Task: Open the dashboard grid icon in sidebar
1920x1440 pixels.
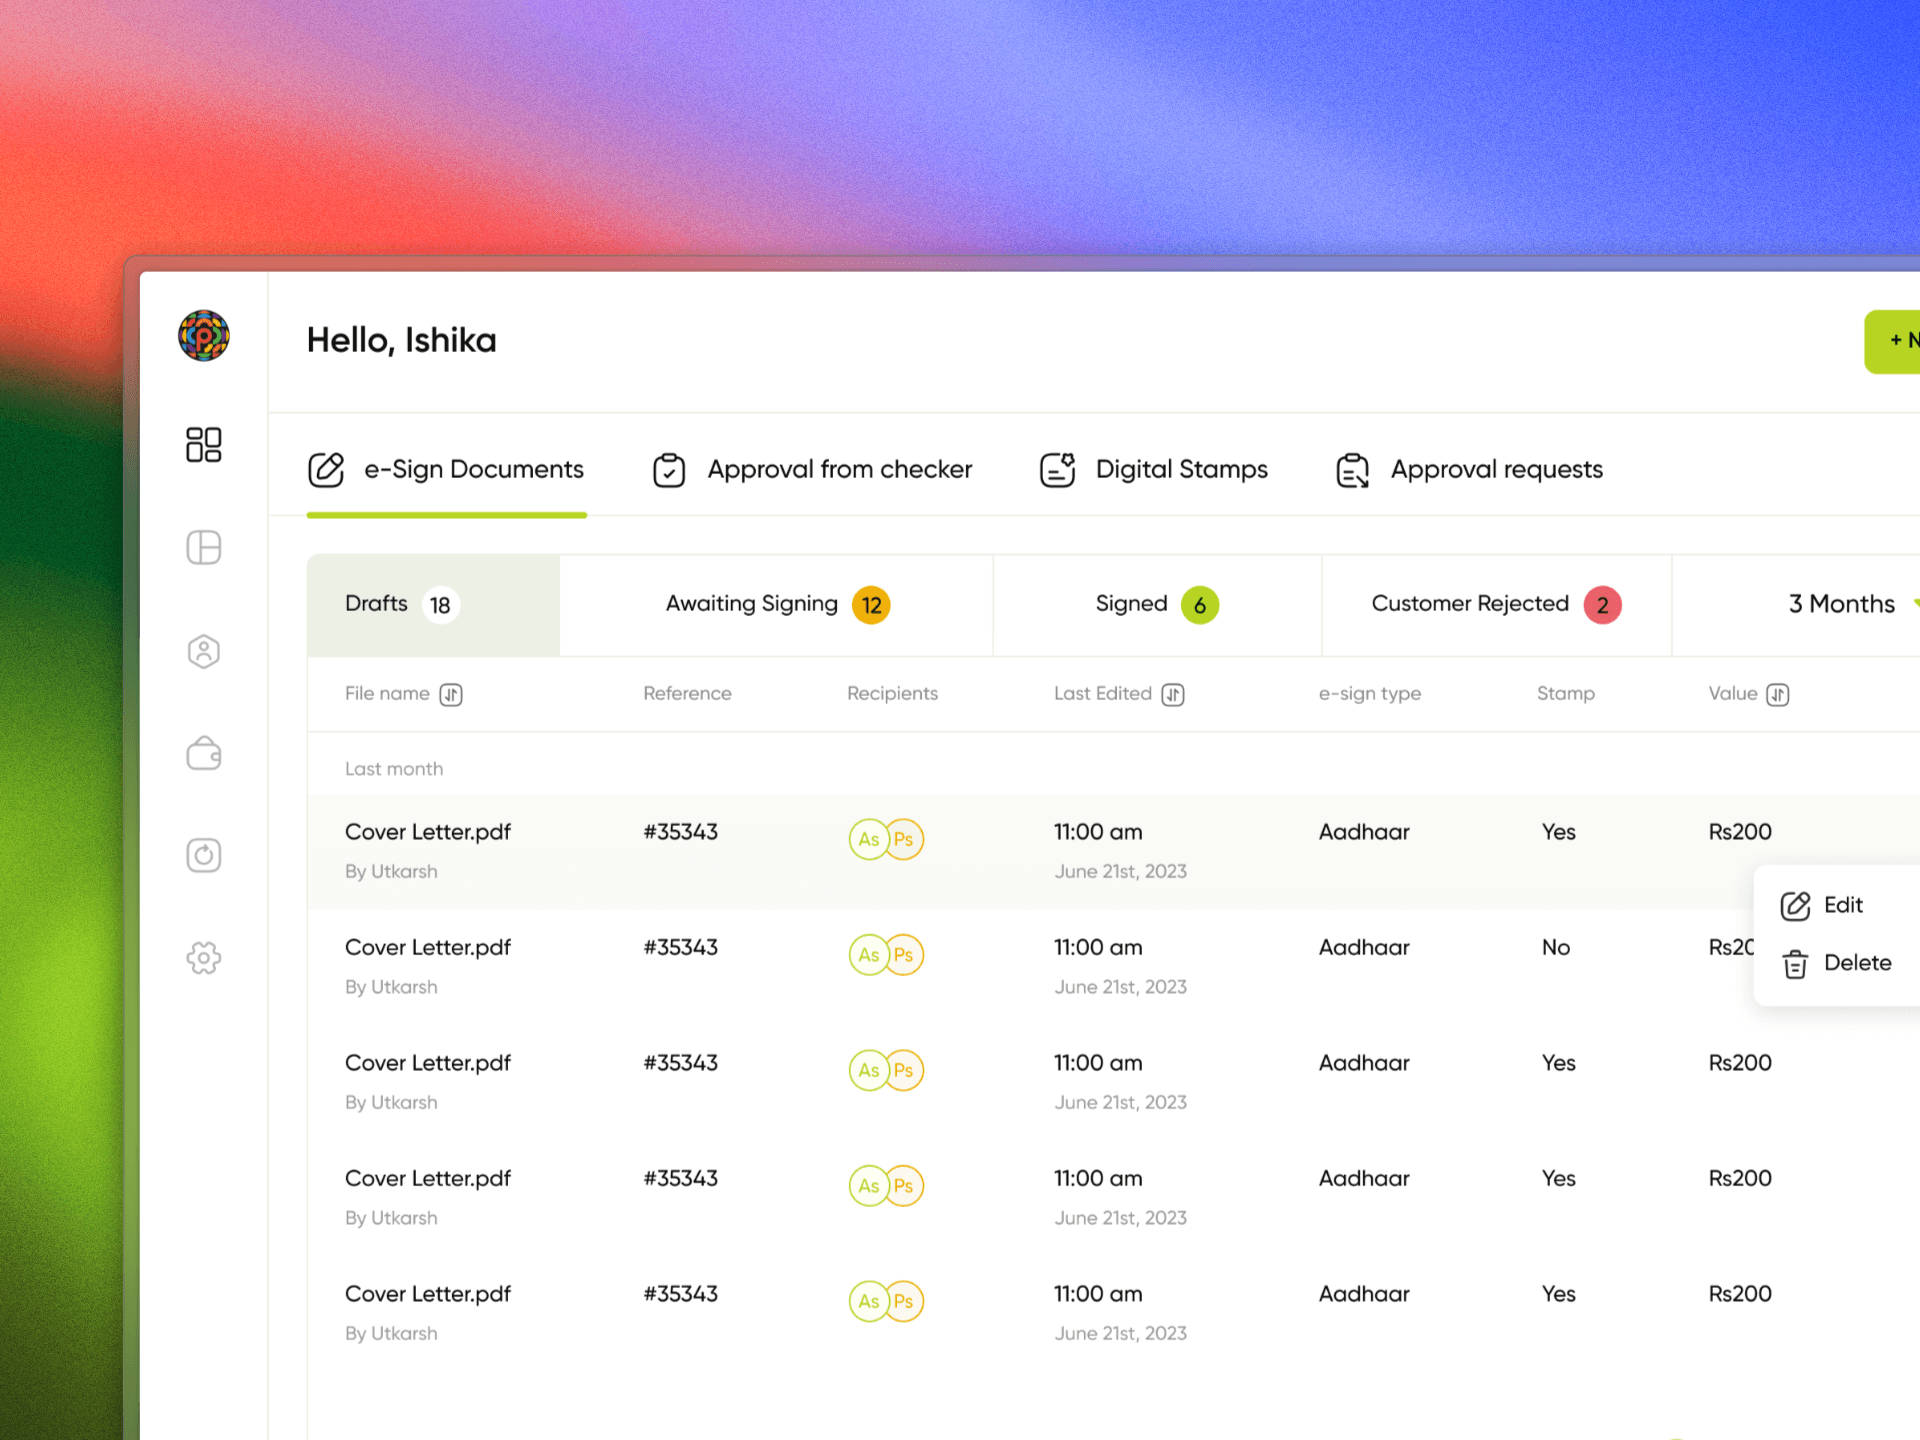Action: (203, 444)
